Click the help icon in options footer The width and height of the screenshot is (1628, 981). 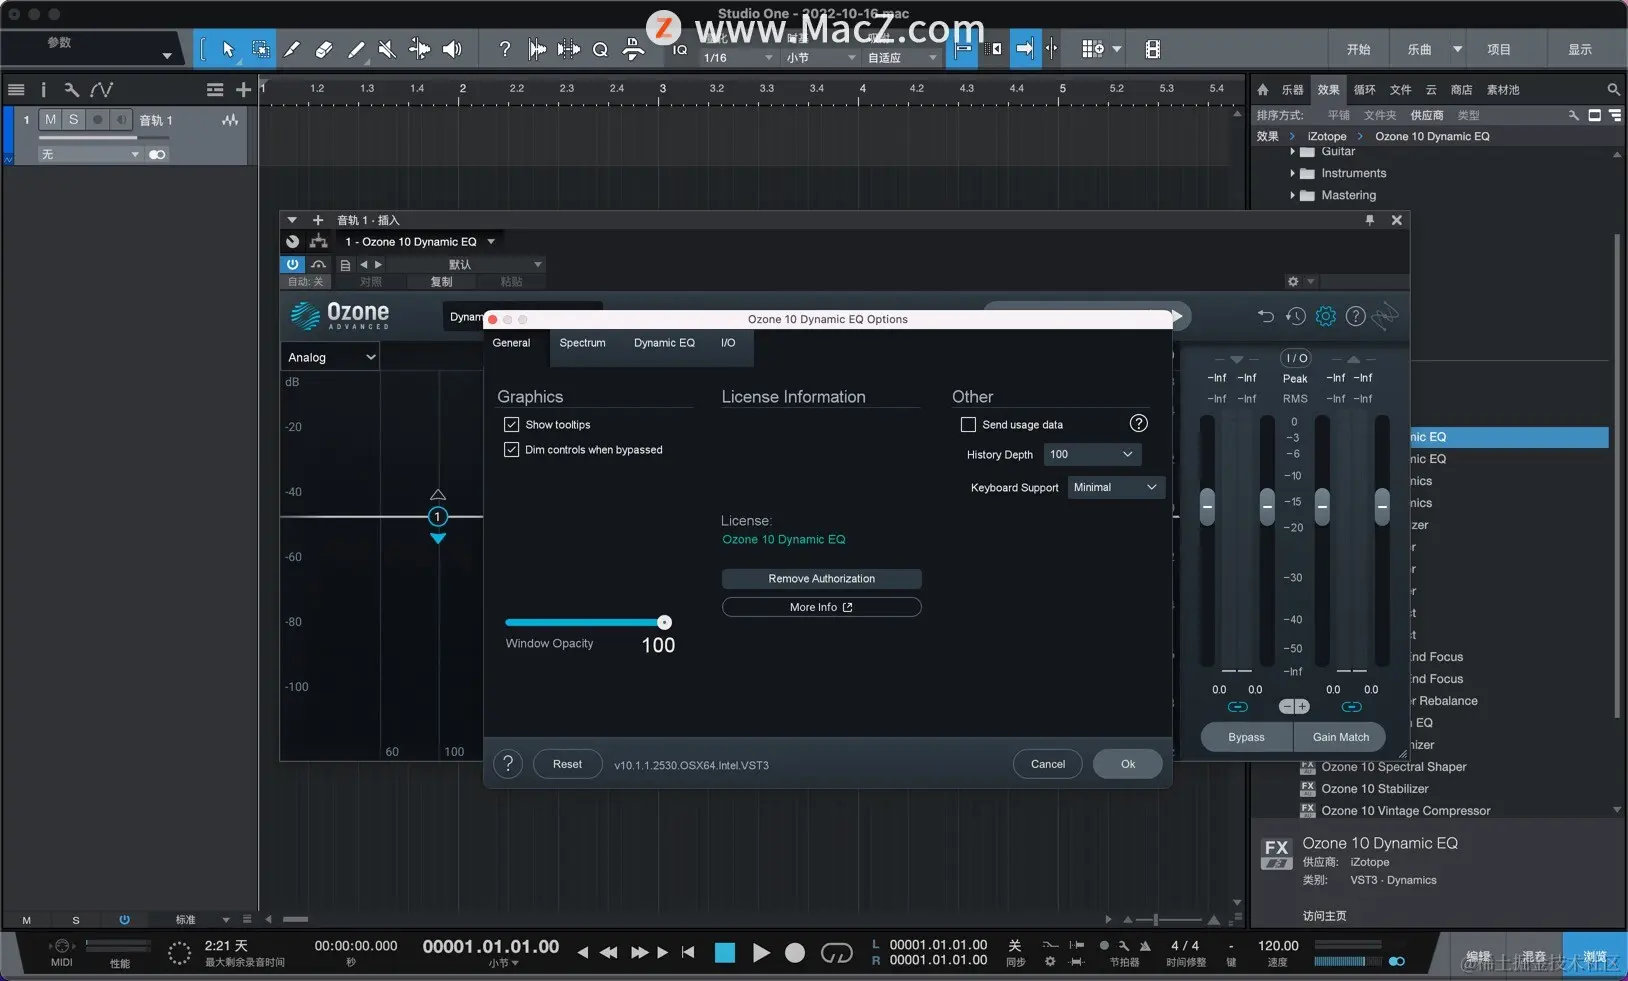[508, 764]
